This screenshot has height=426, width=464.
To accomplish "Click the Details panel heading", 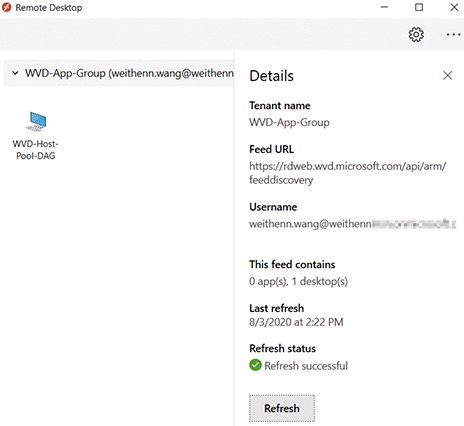I will pyautogui.click(x=271, y=76).
